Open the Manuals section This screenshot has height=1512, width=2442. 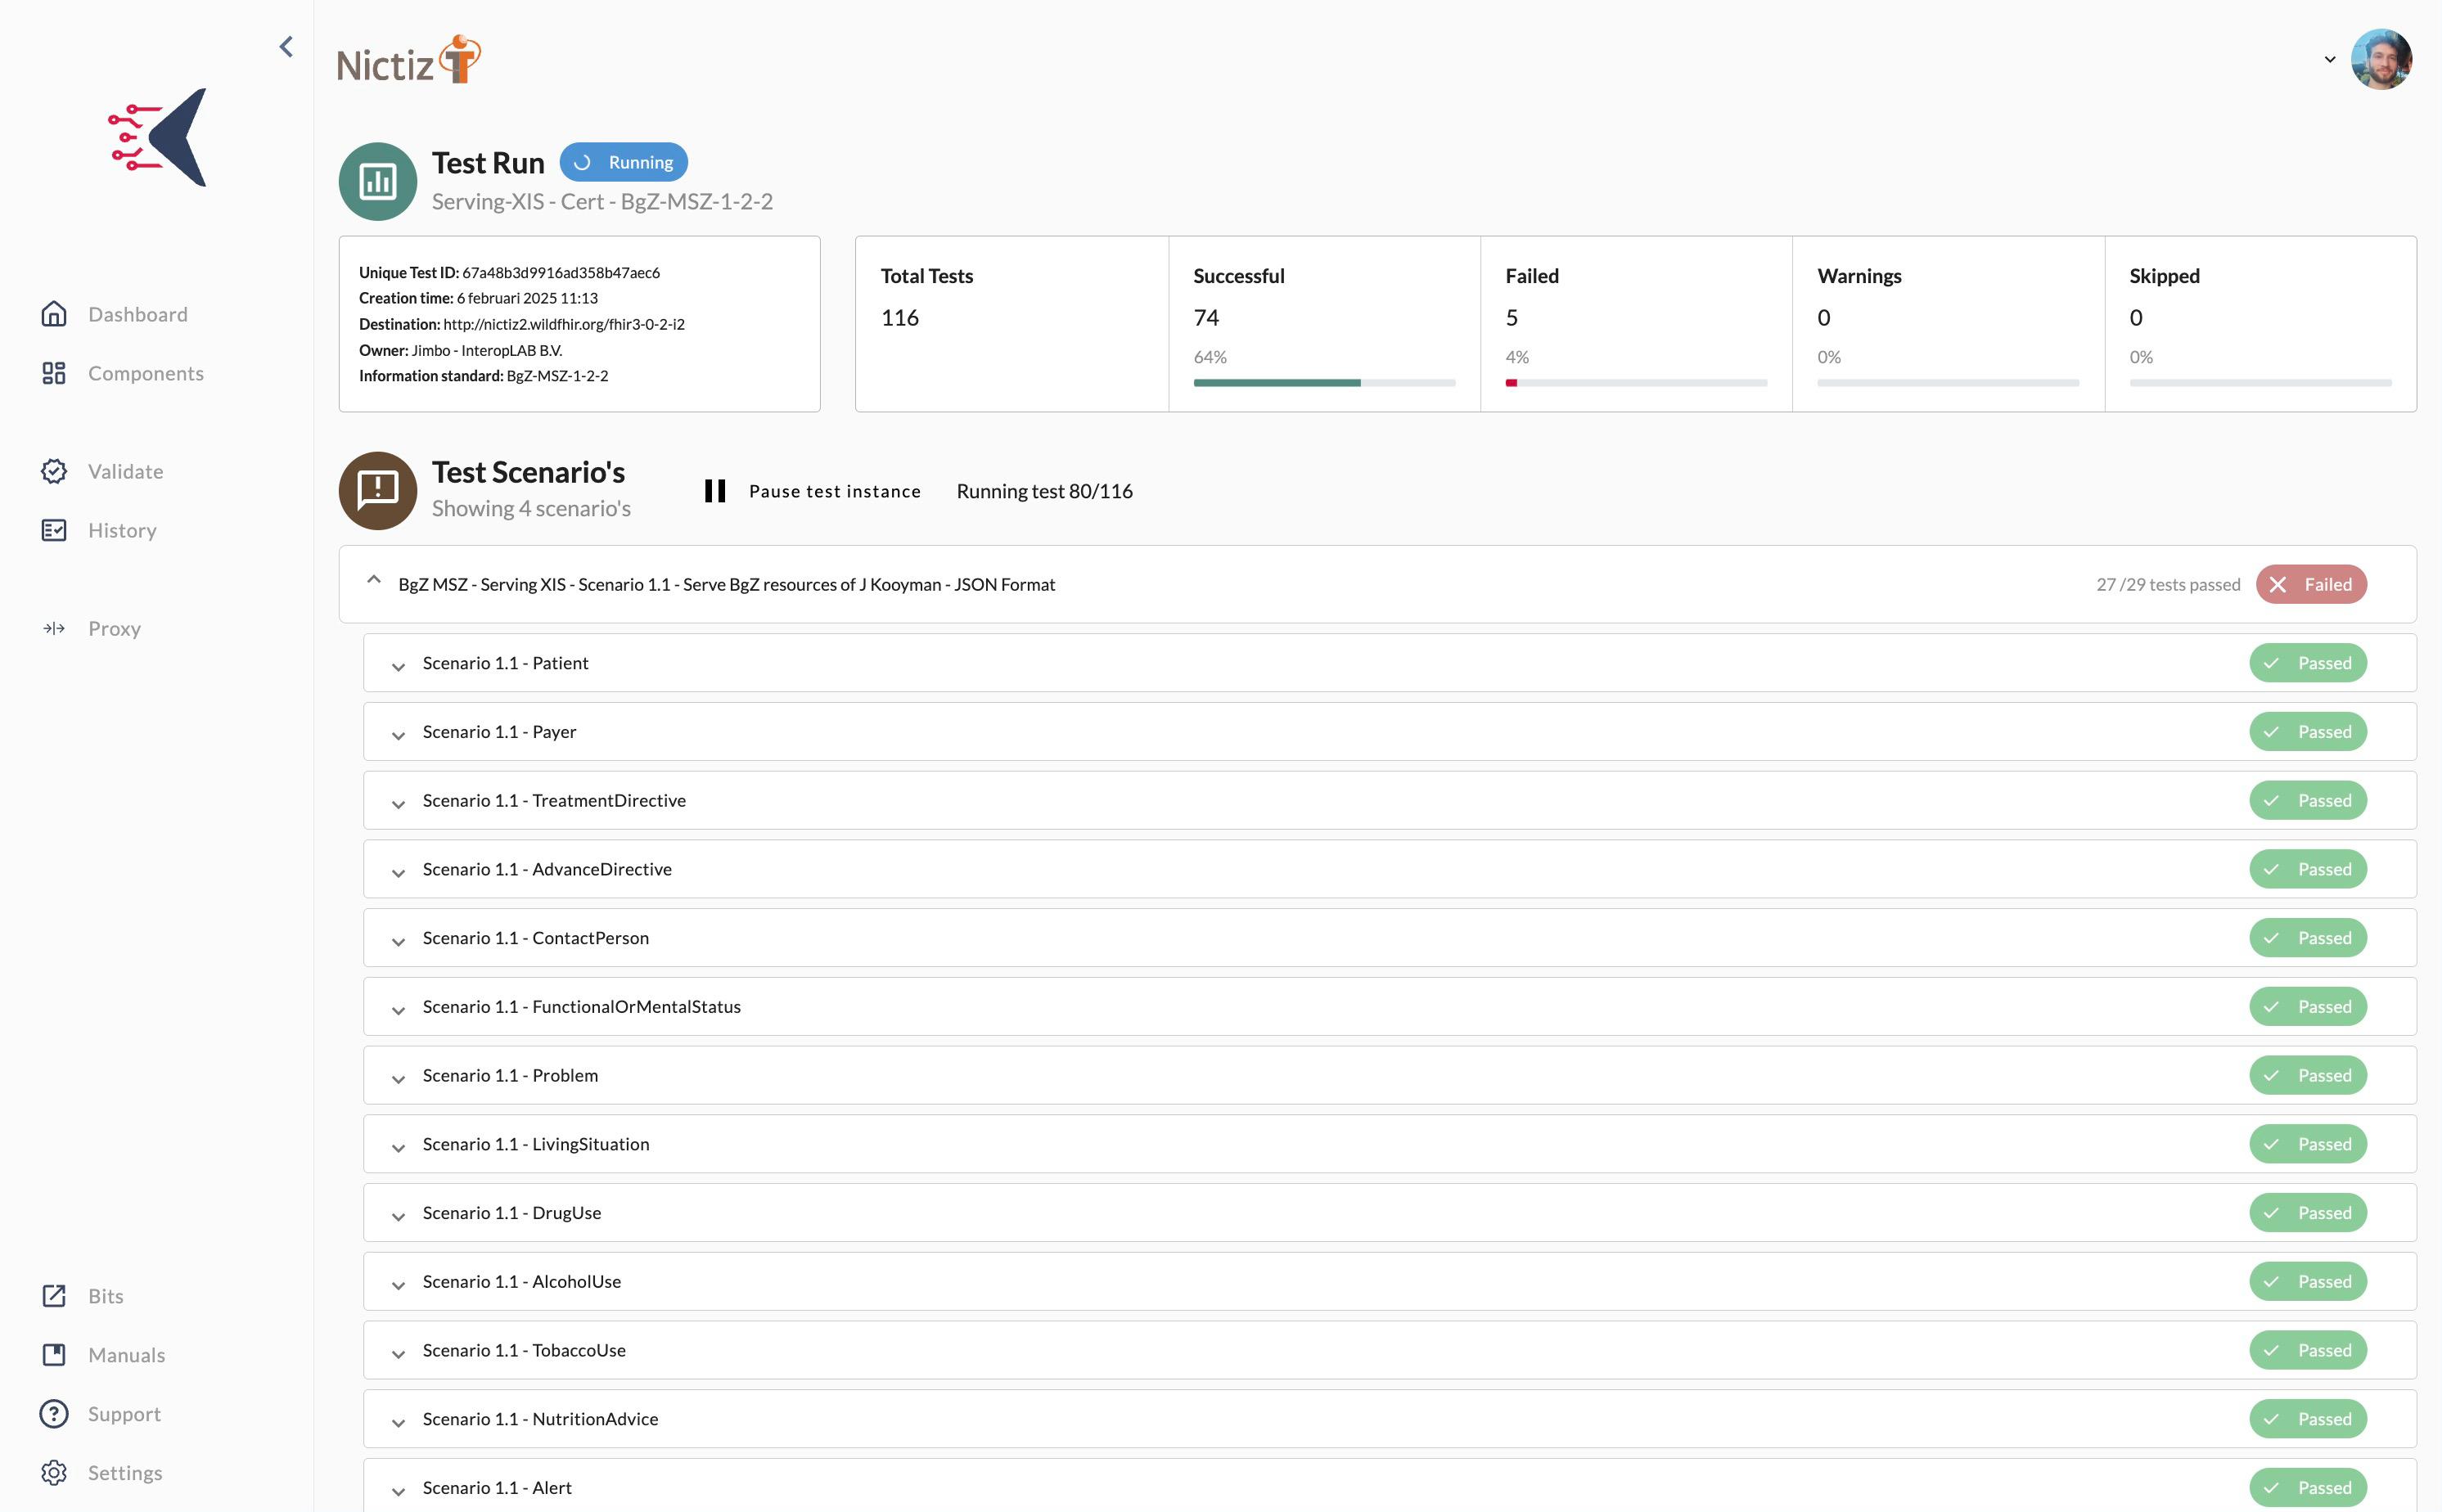click(x=126, y=1355)
